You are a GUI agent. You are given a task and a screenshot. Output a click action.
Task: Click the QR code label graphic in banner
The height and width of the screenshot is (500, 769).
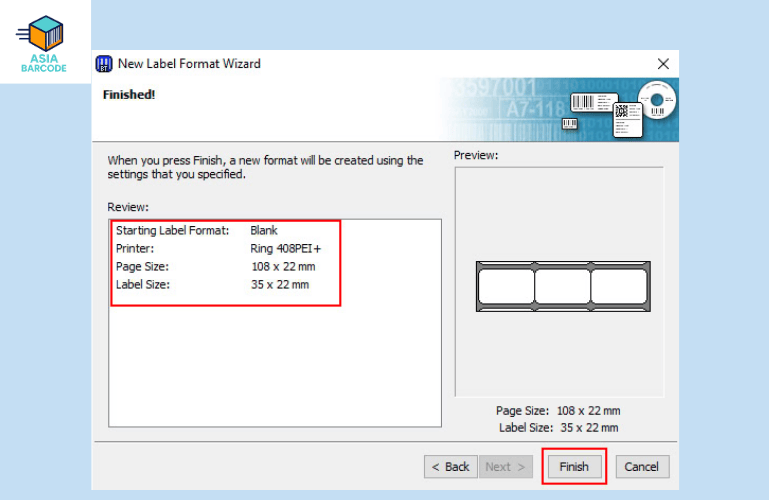[625, 118]
